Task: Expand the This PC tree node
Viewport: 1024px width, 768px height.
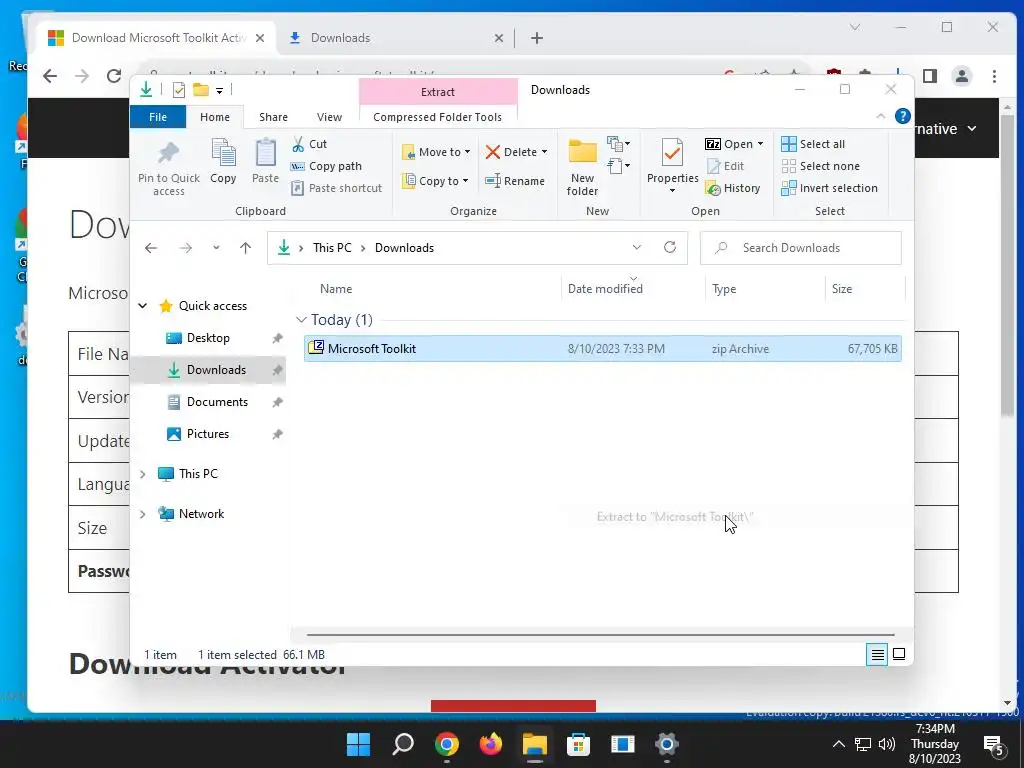Action: [142, 473]
